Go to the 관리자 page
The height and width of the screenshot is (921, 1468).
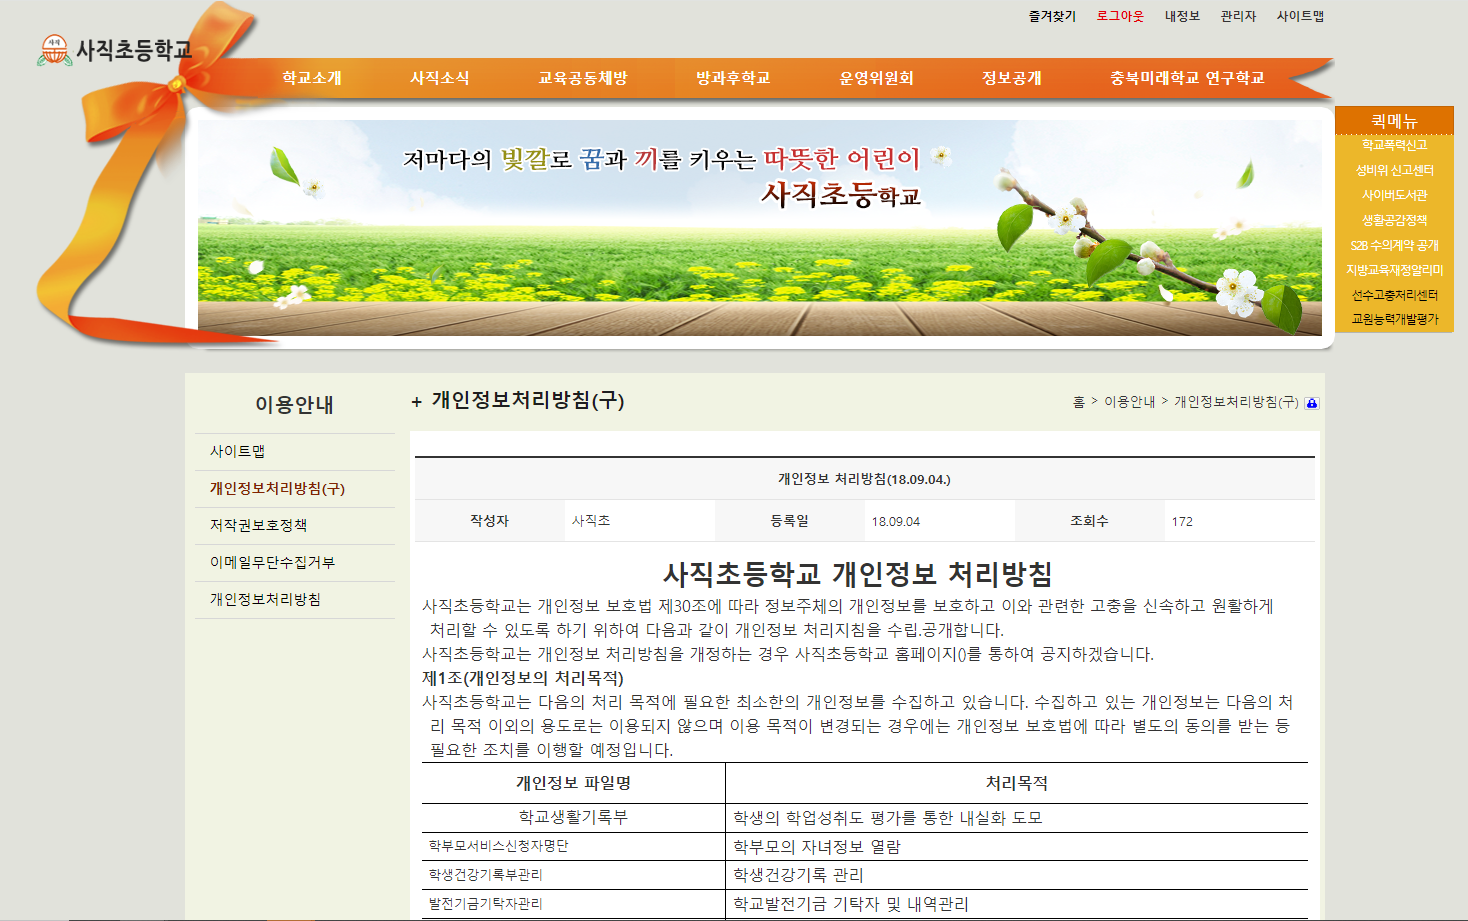(1238, 16)
